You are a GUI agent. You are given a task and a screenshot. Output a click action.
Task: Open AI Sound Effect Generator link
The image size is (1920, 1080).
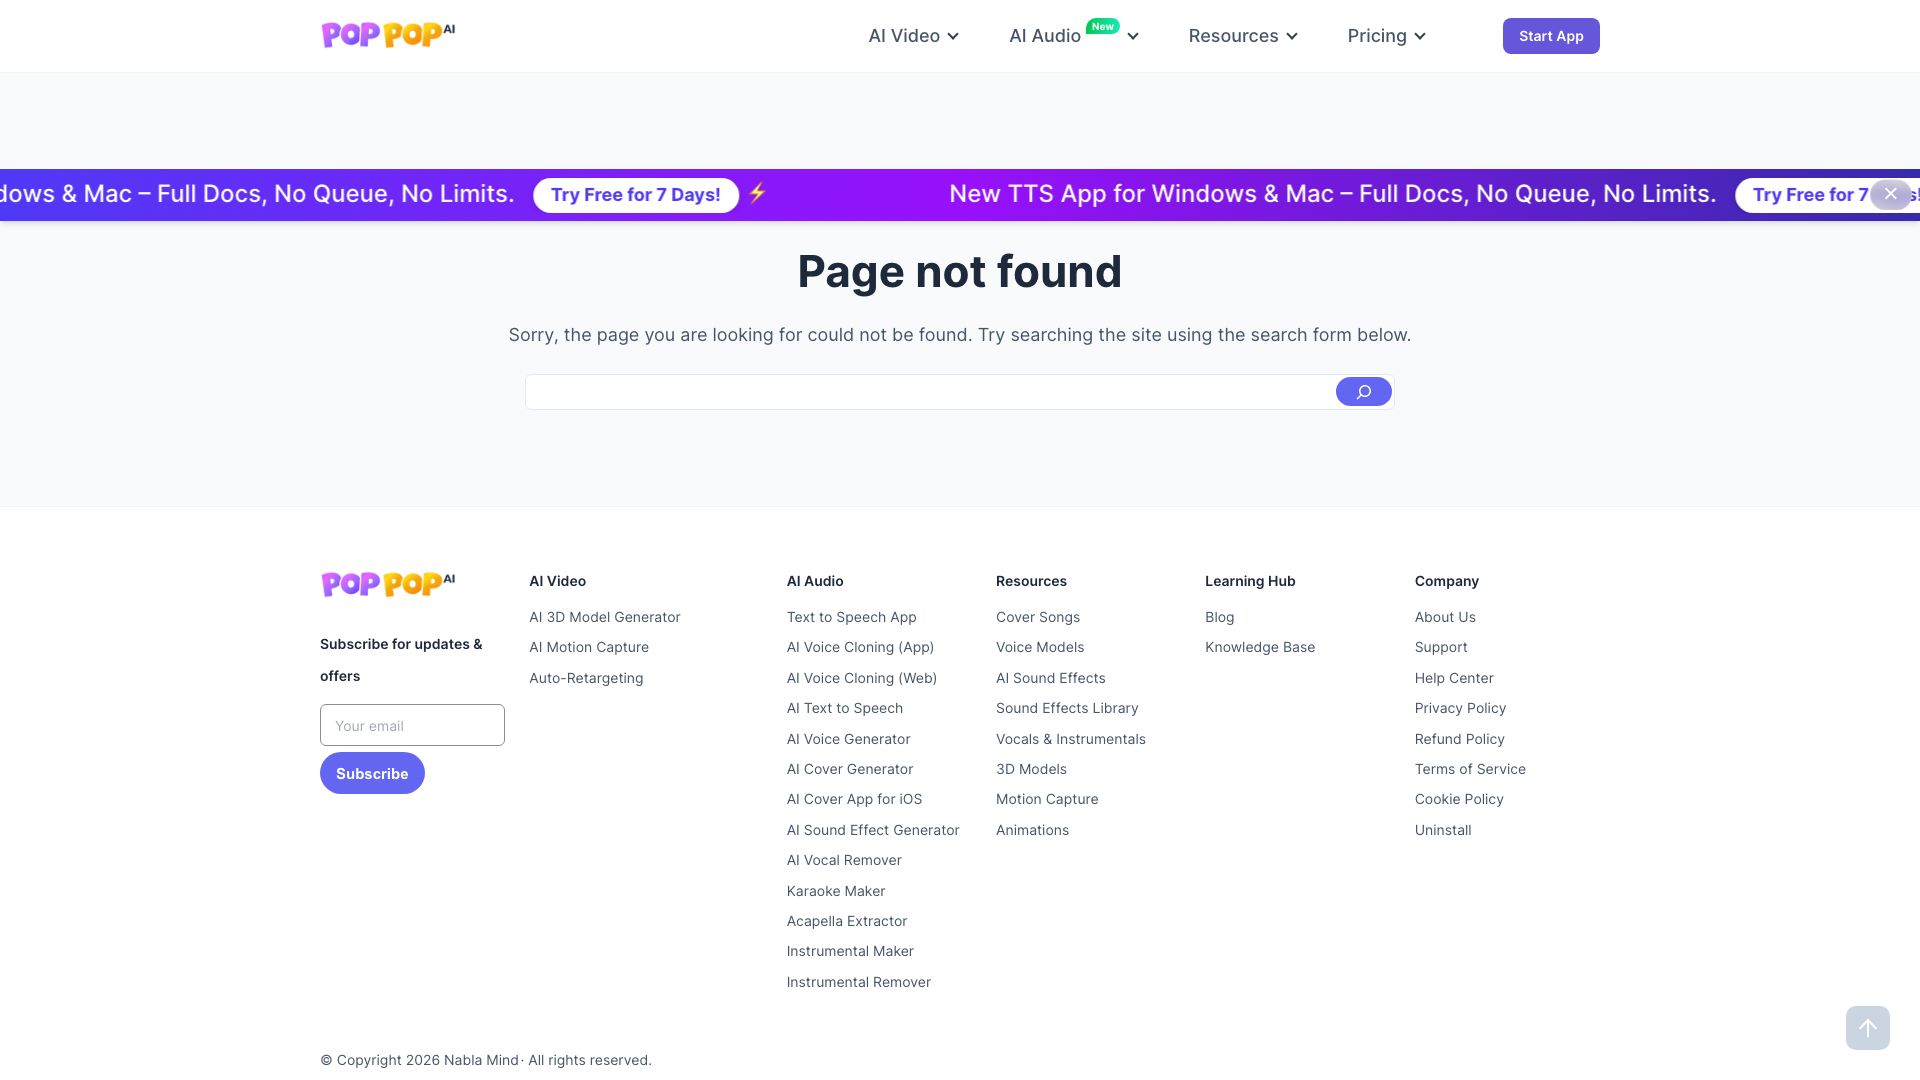tap(873, 830)
